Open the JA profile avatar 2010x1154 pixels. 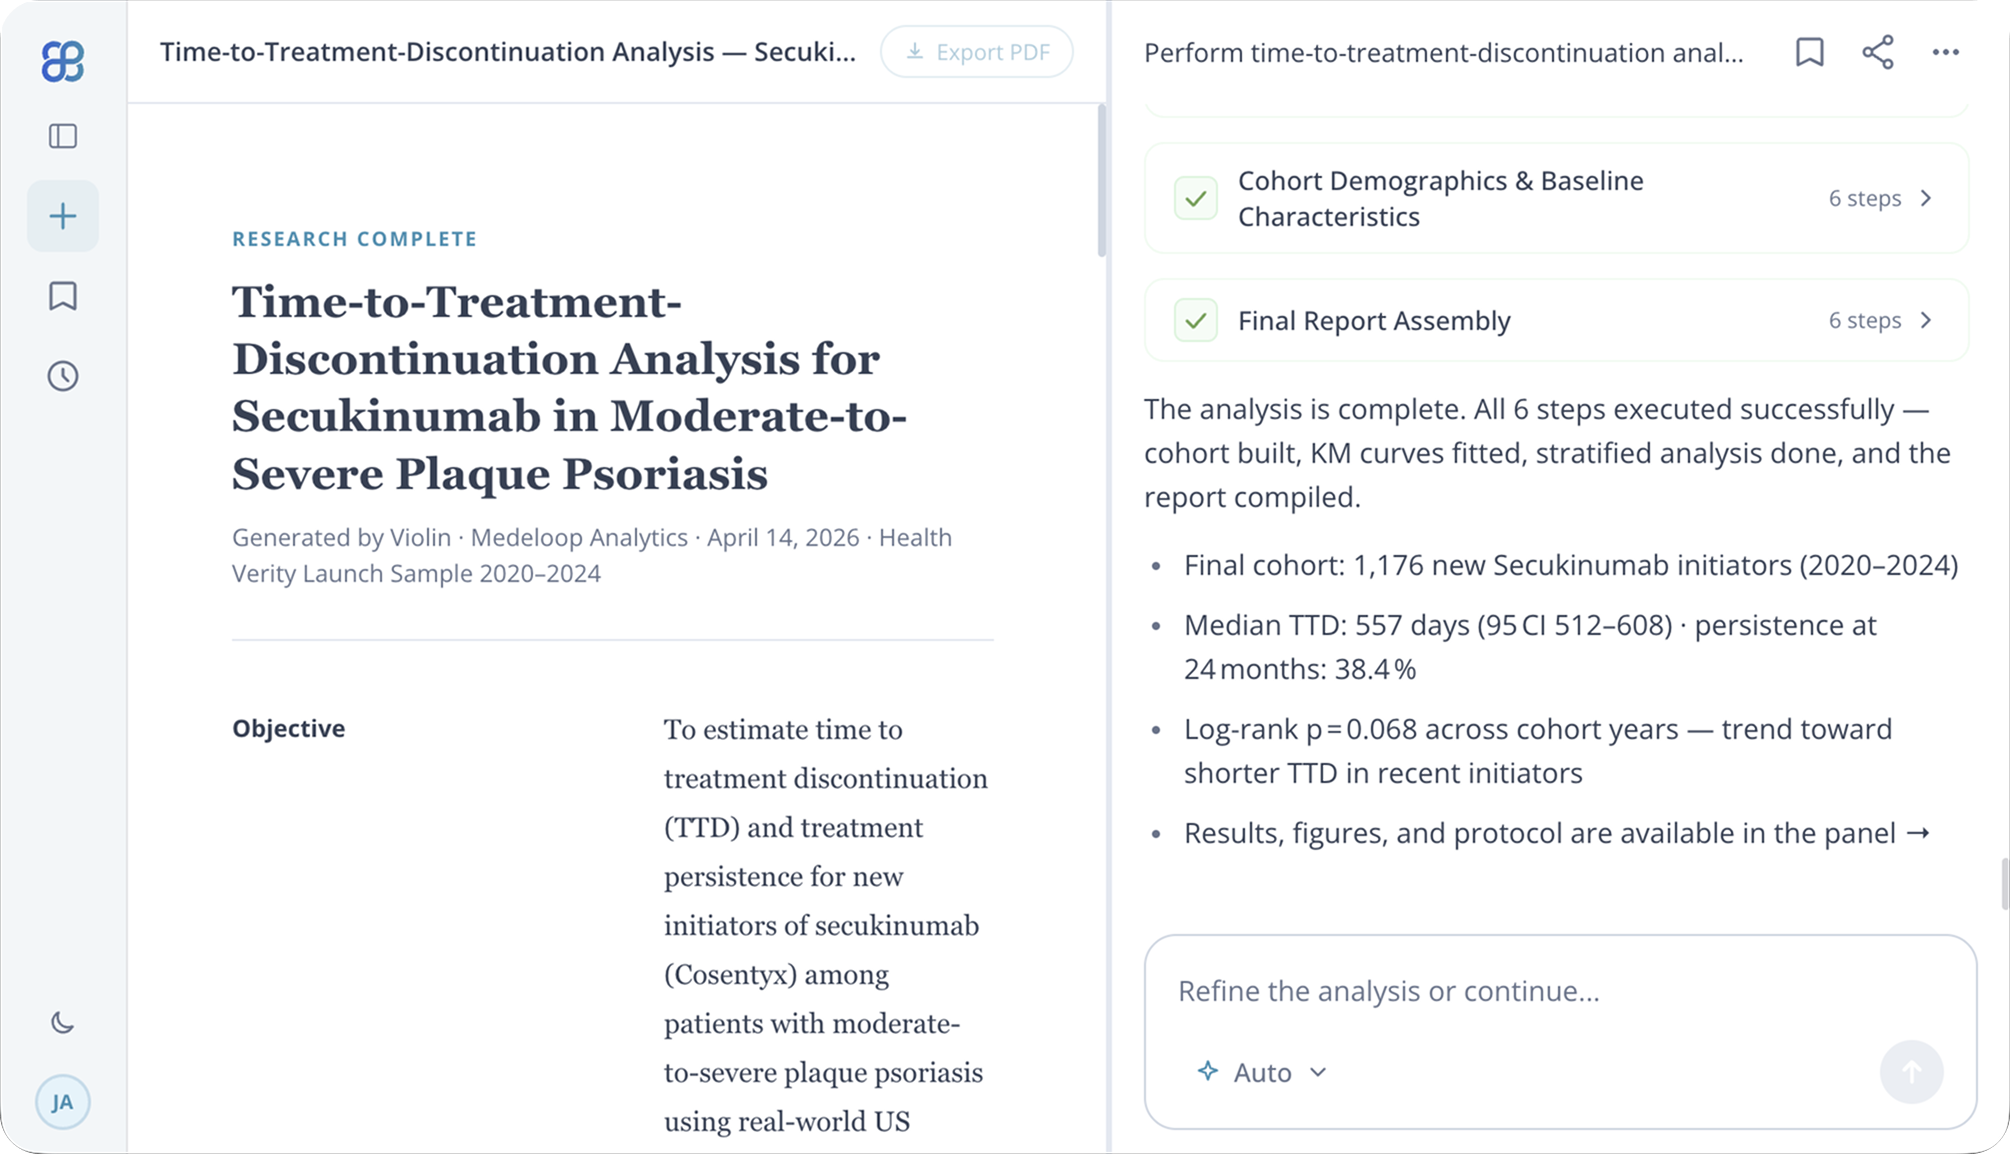point(63,1103)
